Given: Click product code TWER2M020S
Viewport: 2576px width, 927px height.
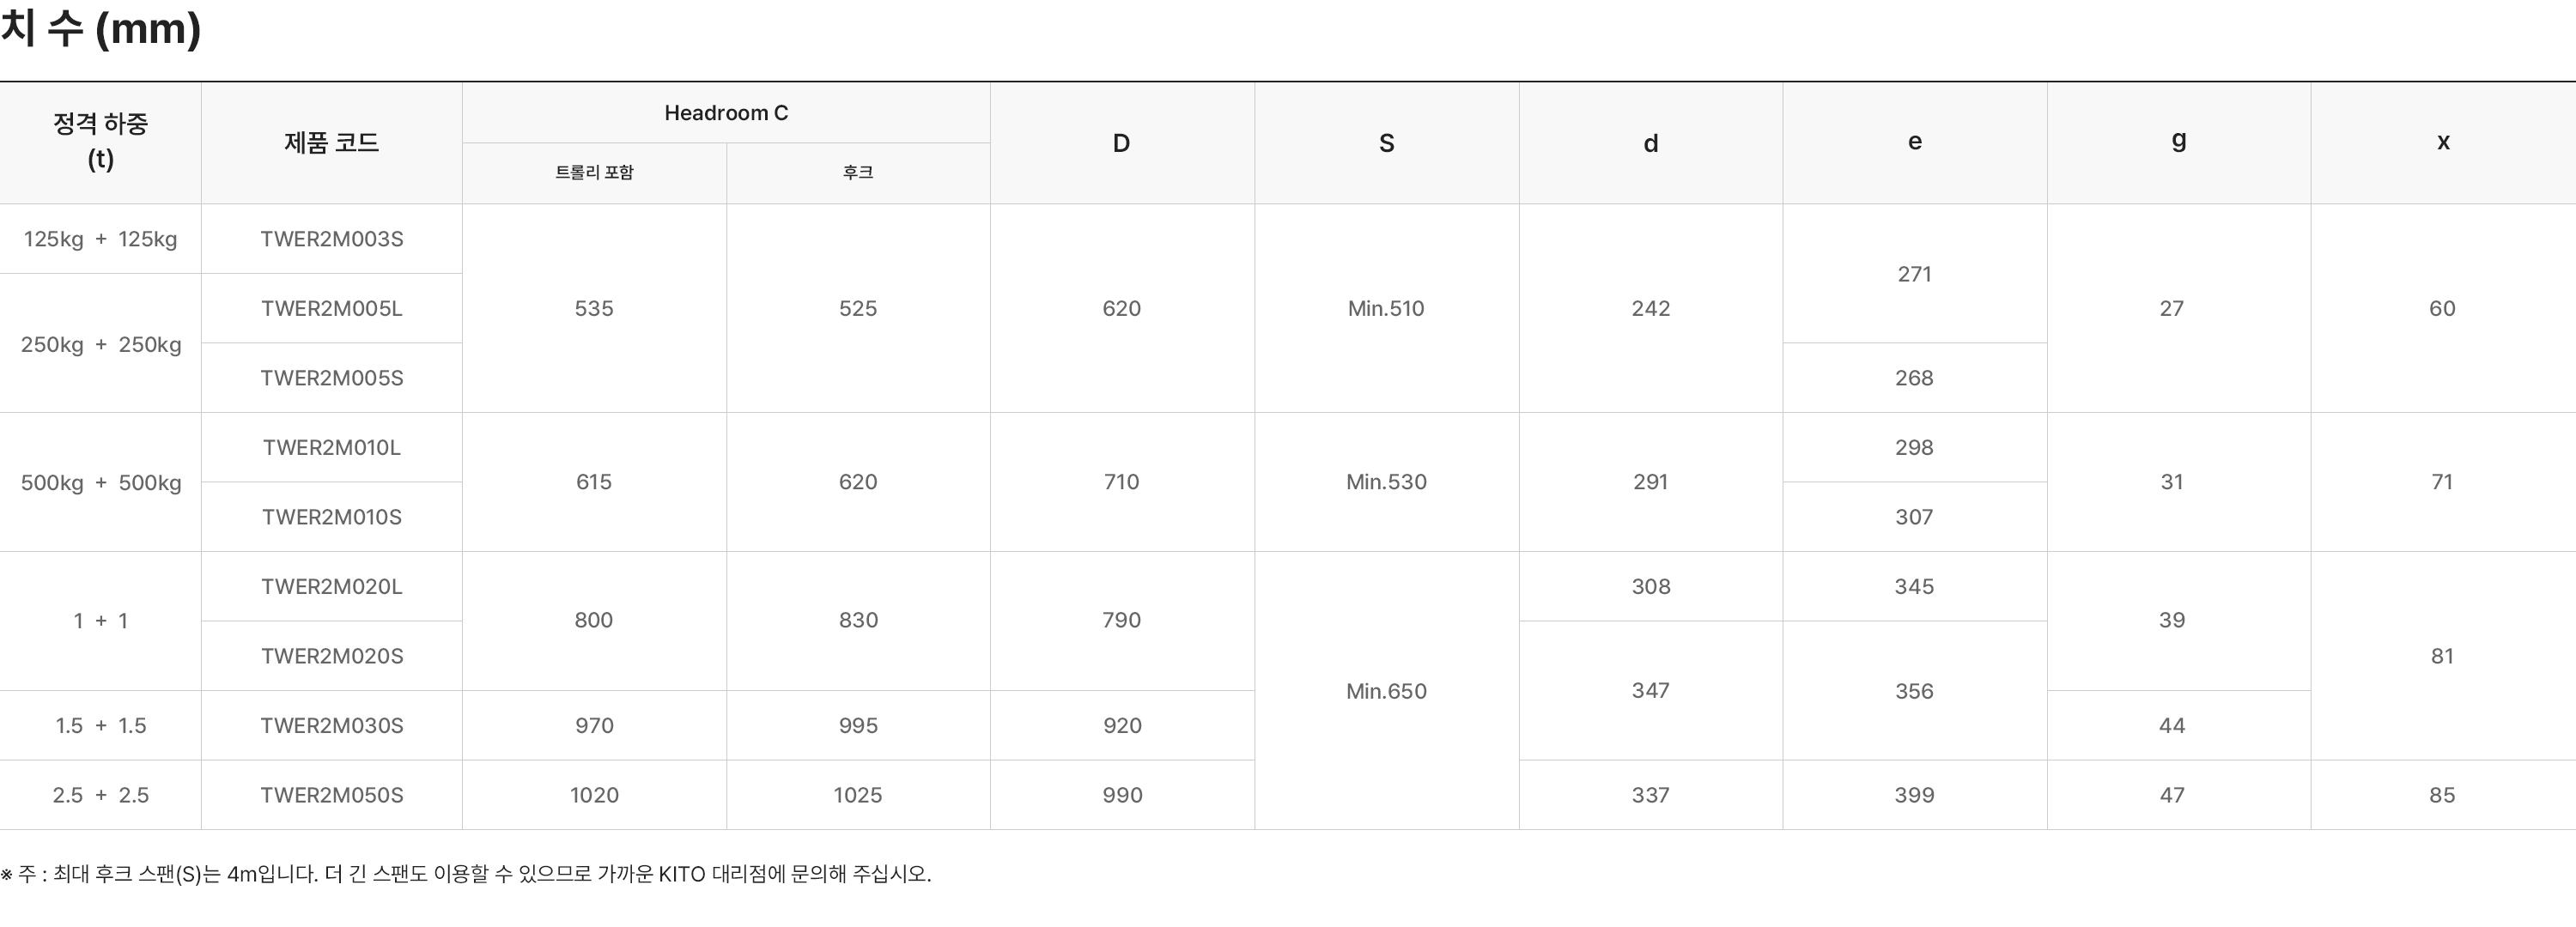Looking at the screenshot, I should [x=331, y=656].
